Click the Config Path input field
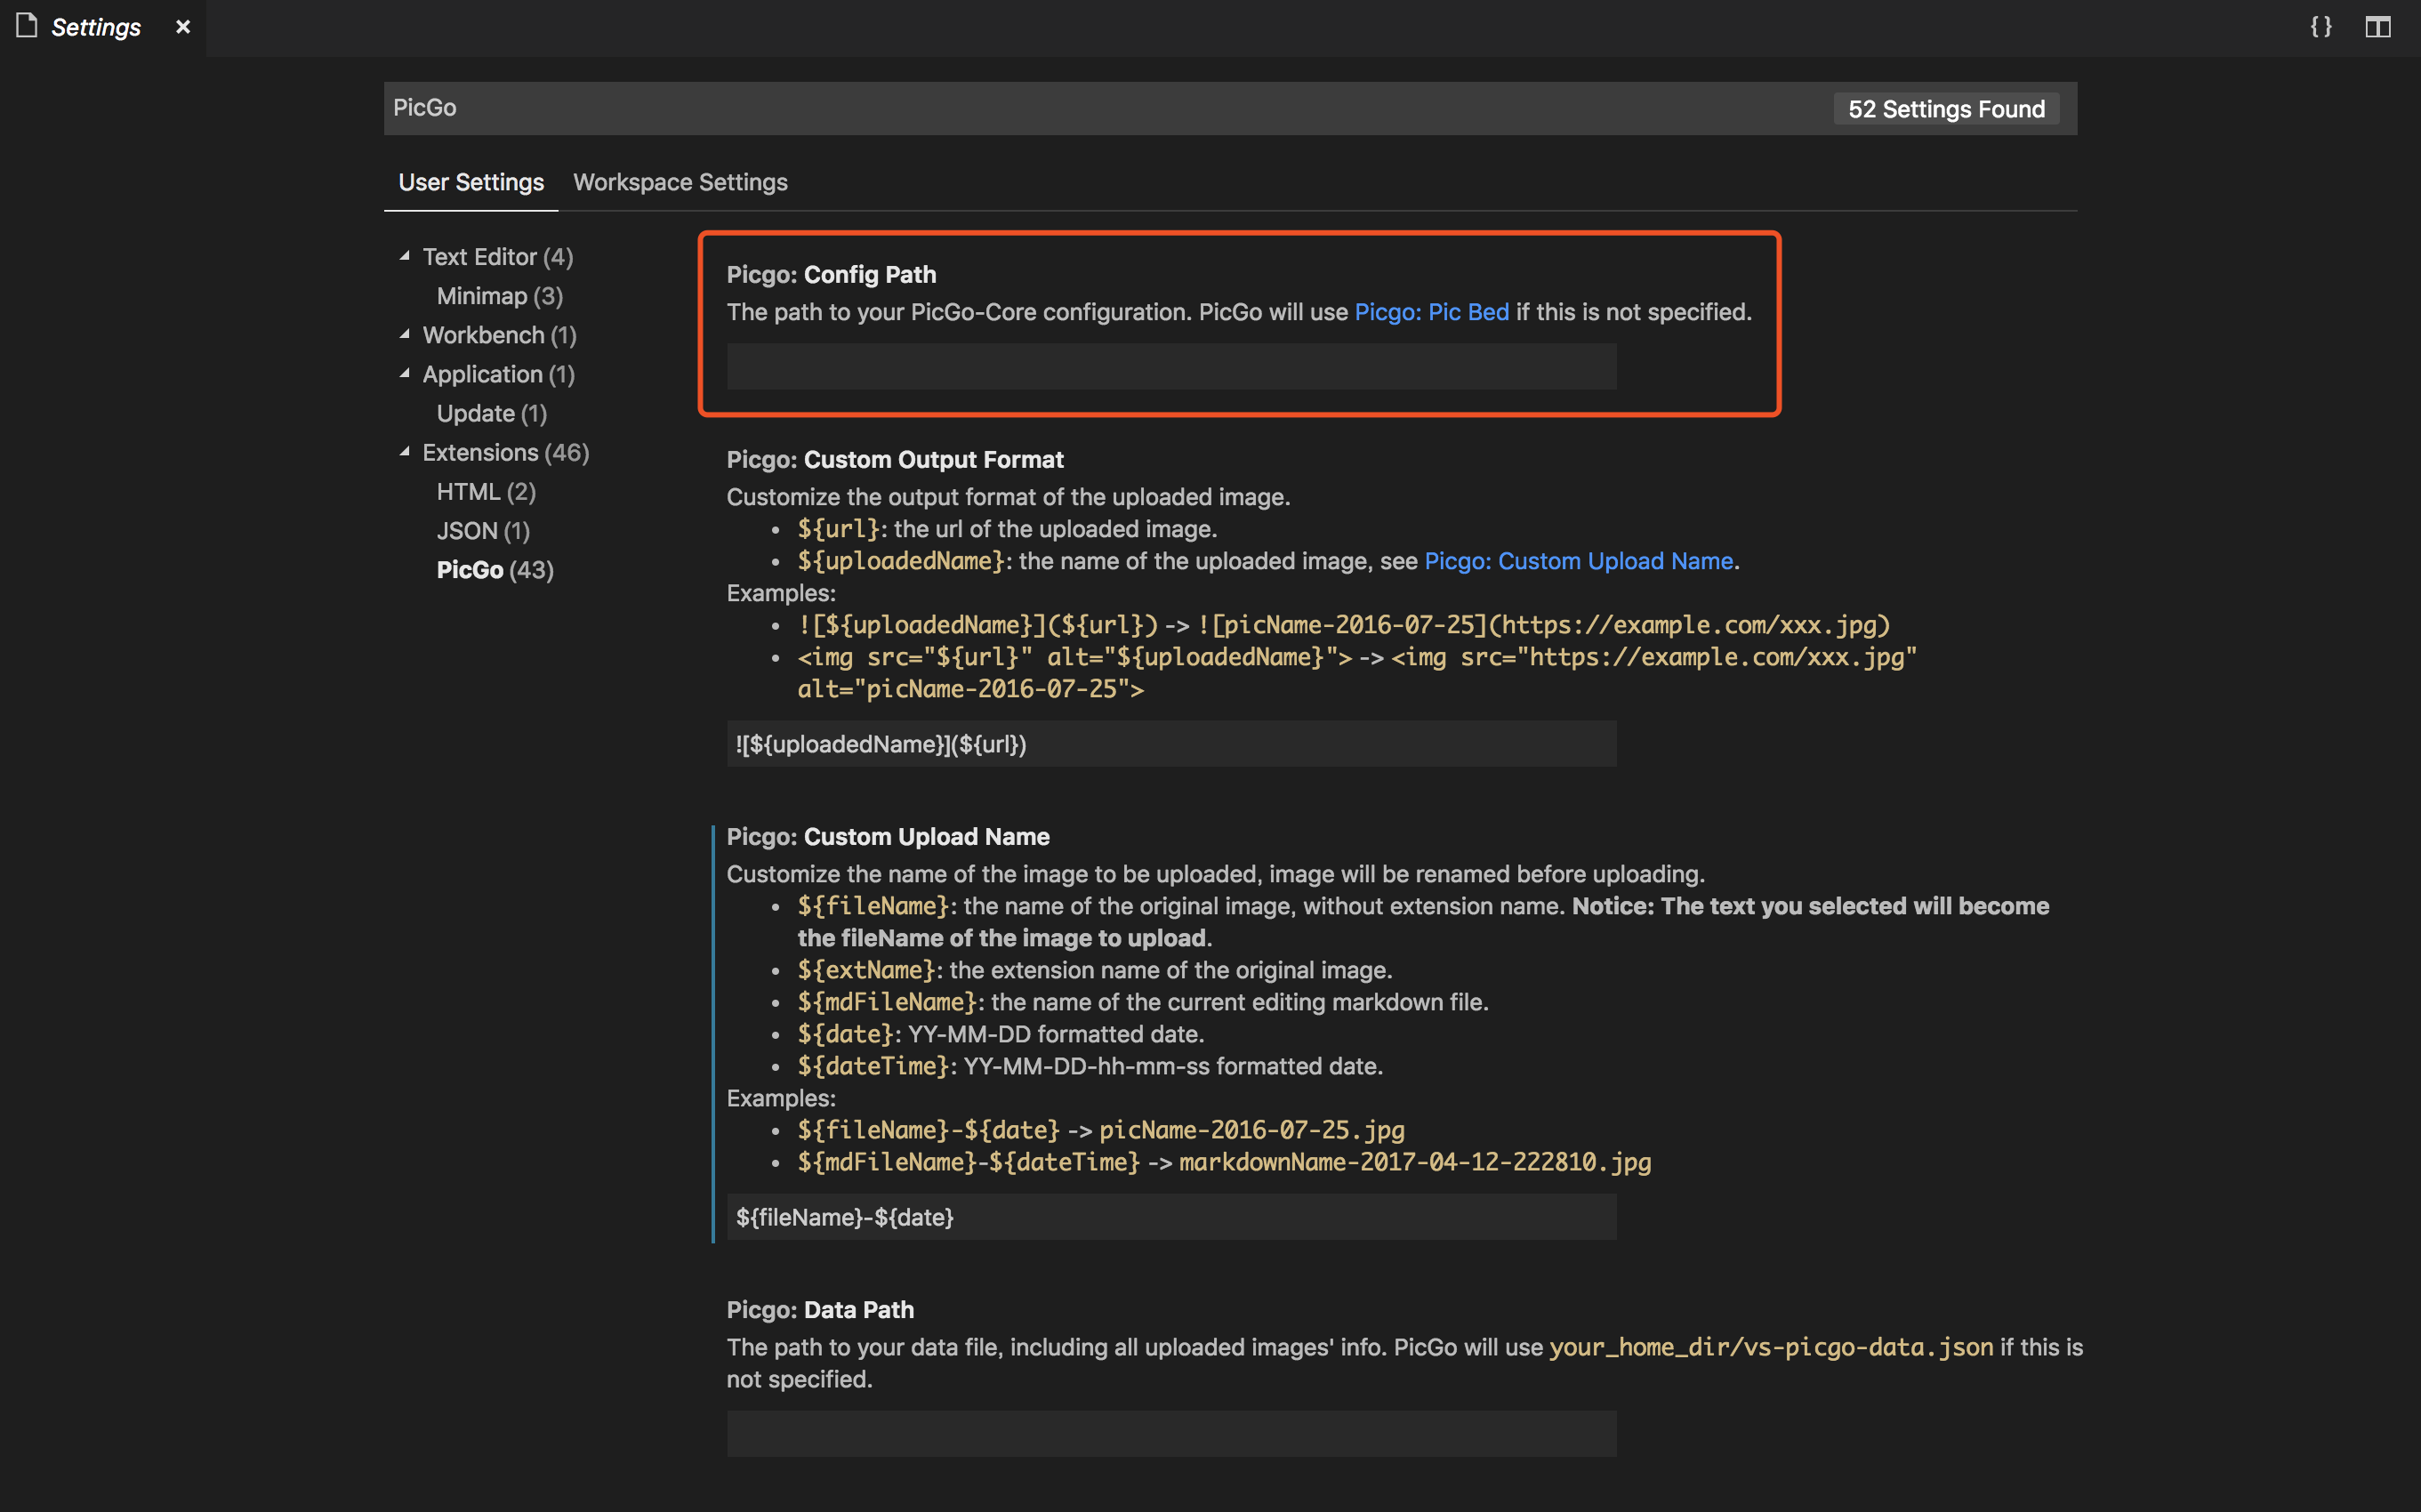Viewport: 2421px width, 1512px height. pos(1171,366)
